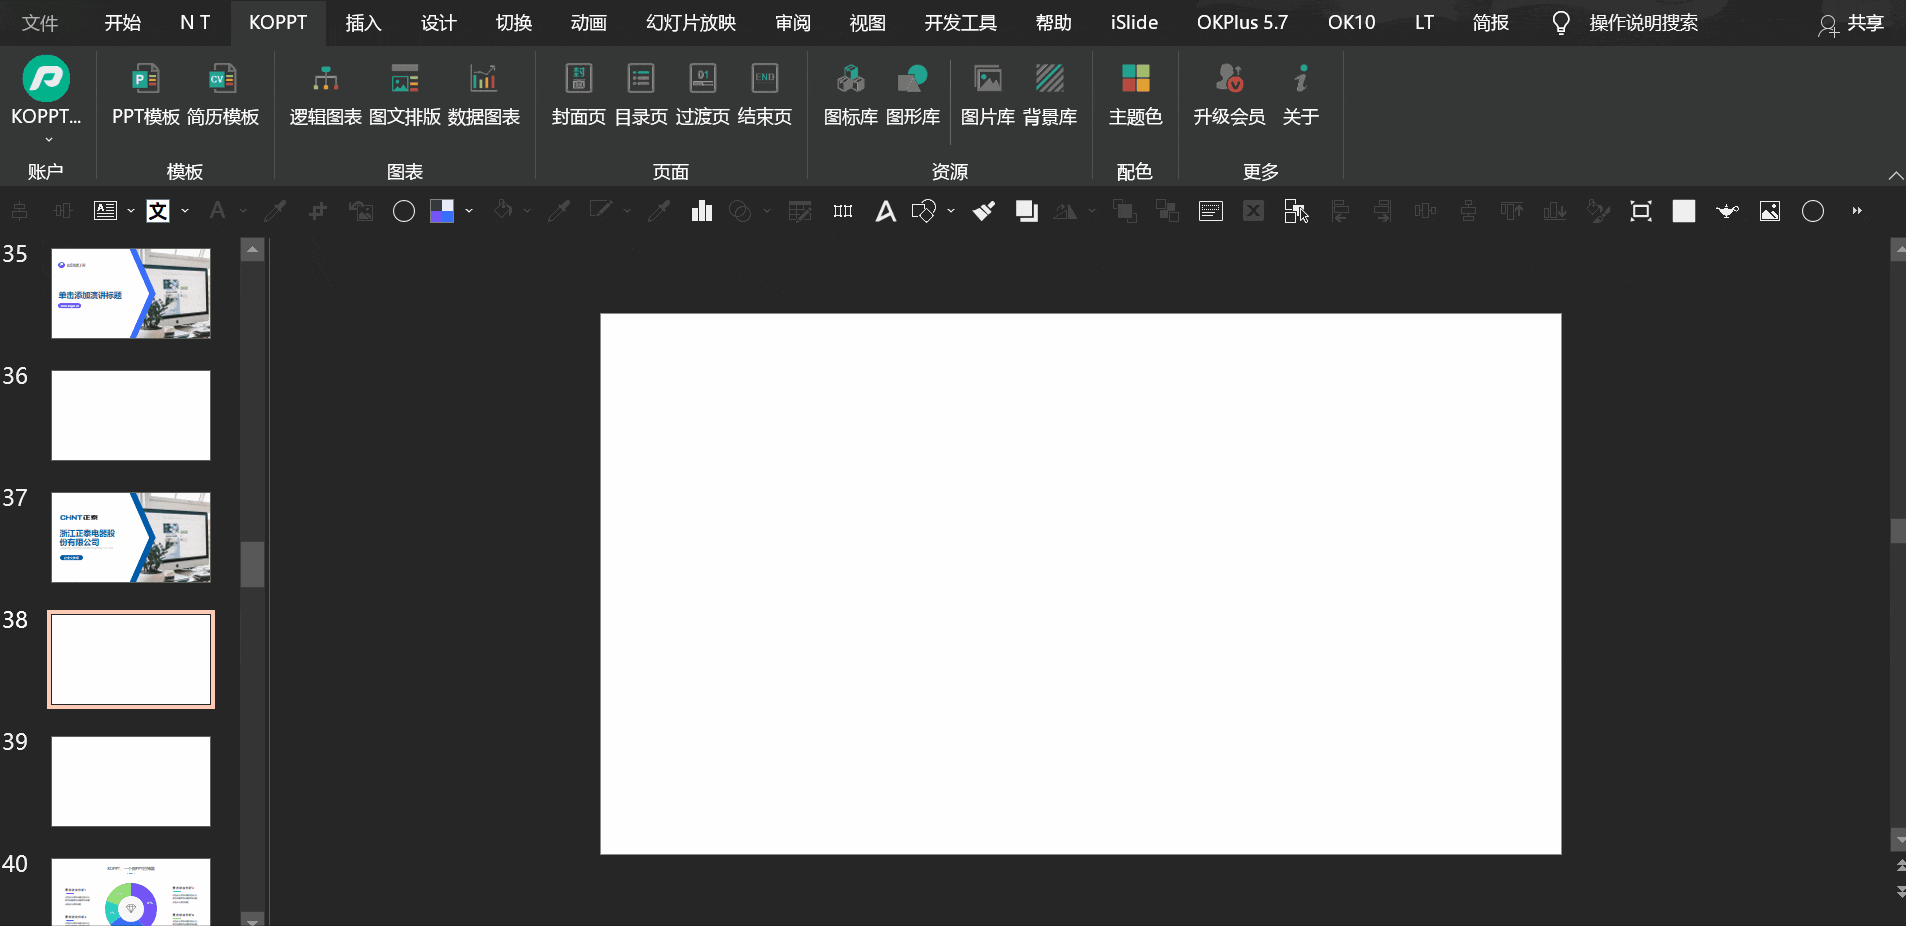Open the 数据图表 data chart tool

click(x=483, y=92)
